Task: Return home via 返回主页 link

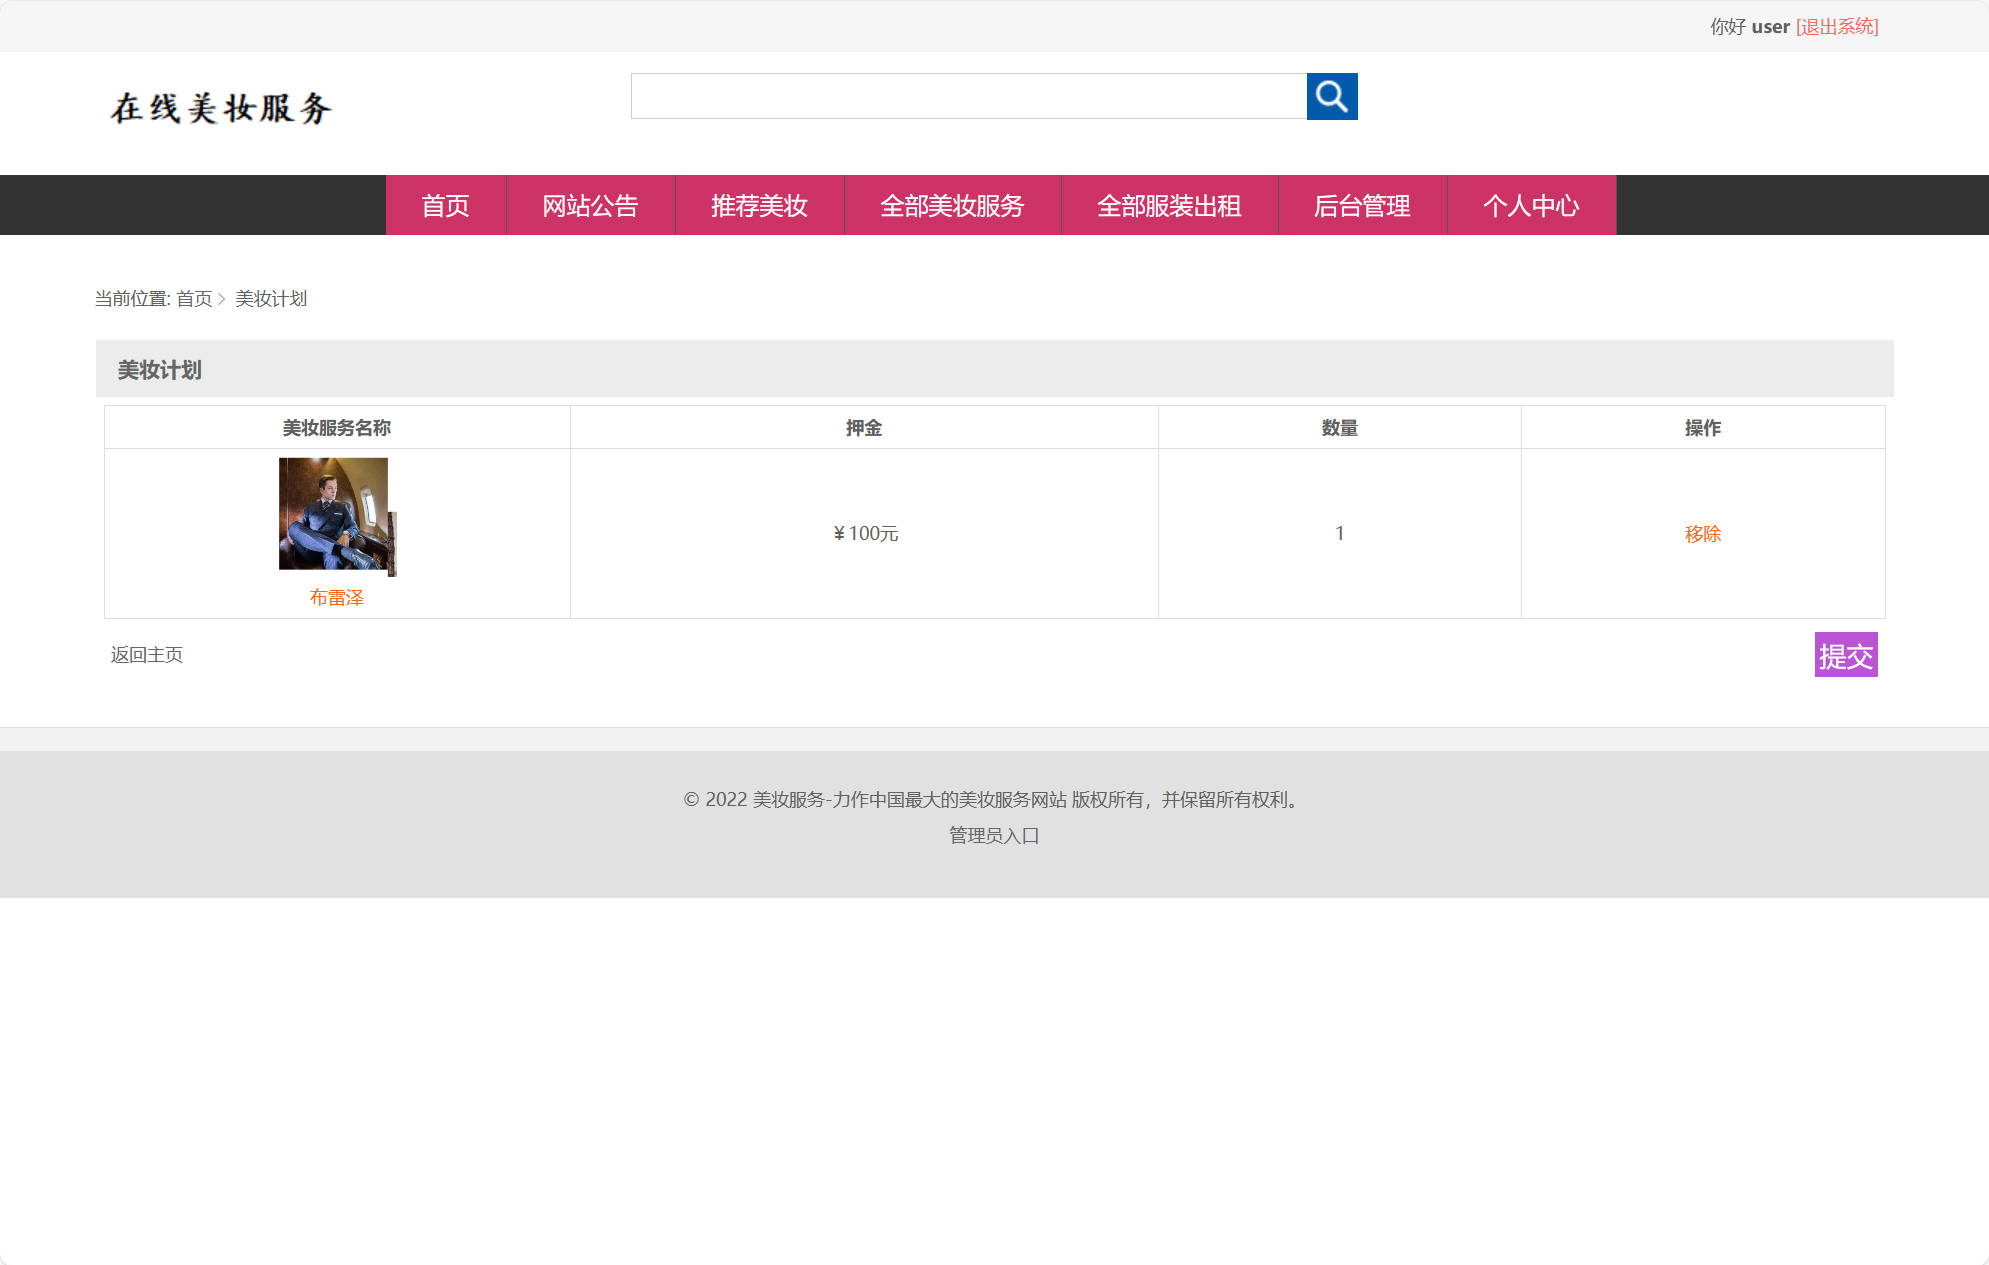Action: 146,654
